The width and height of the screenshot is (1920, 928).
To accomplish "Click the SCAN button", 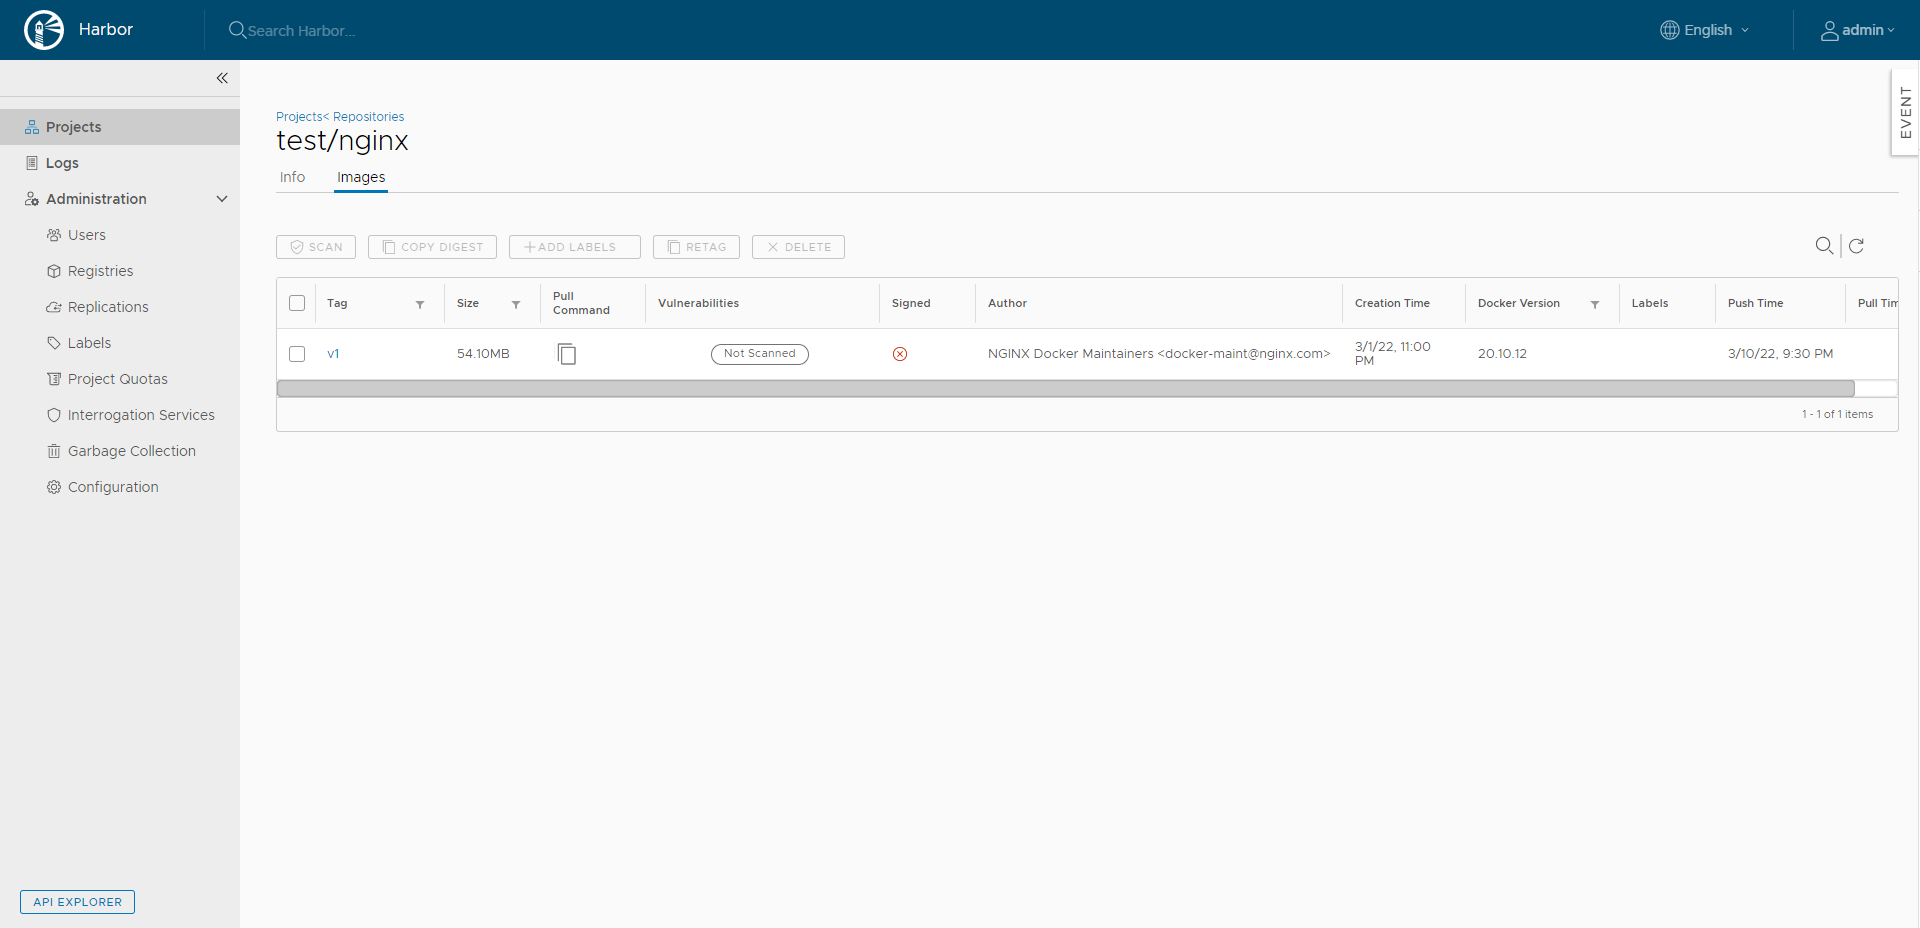I will click(x=316, y=247).
